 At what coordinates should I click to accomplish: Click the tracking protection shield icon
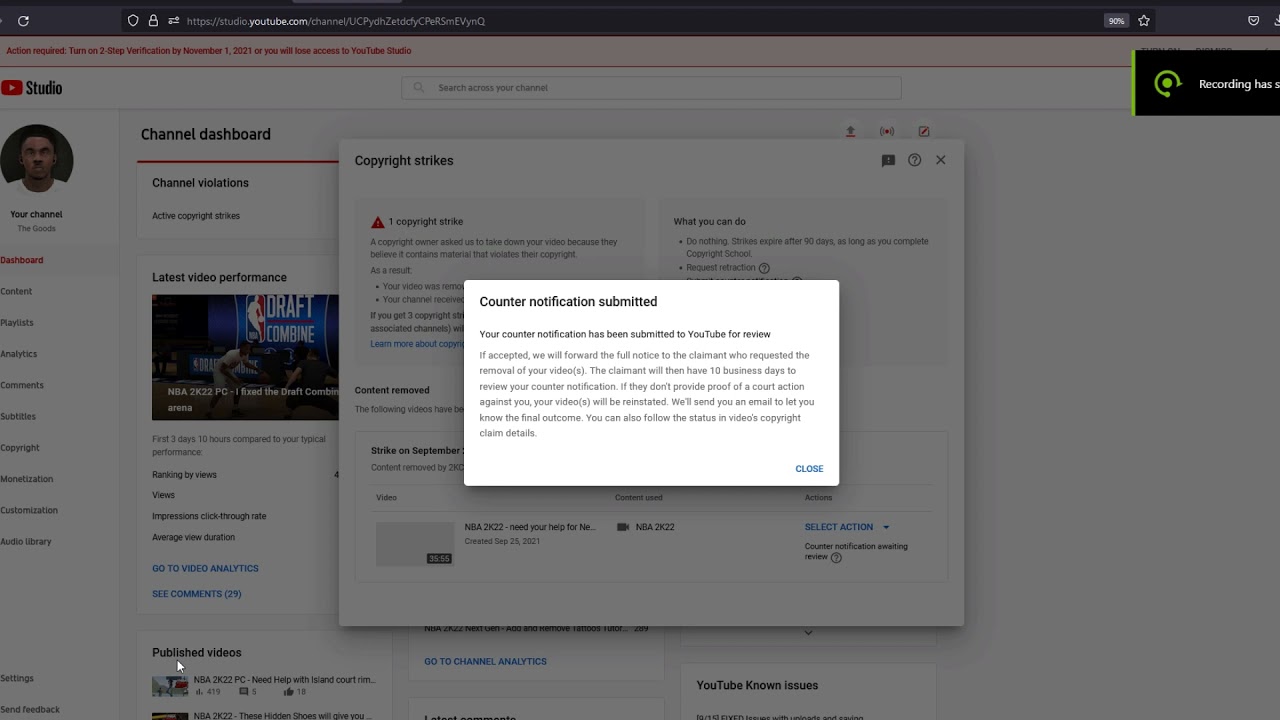tap(133, 20)
